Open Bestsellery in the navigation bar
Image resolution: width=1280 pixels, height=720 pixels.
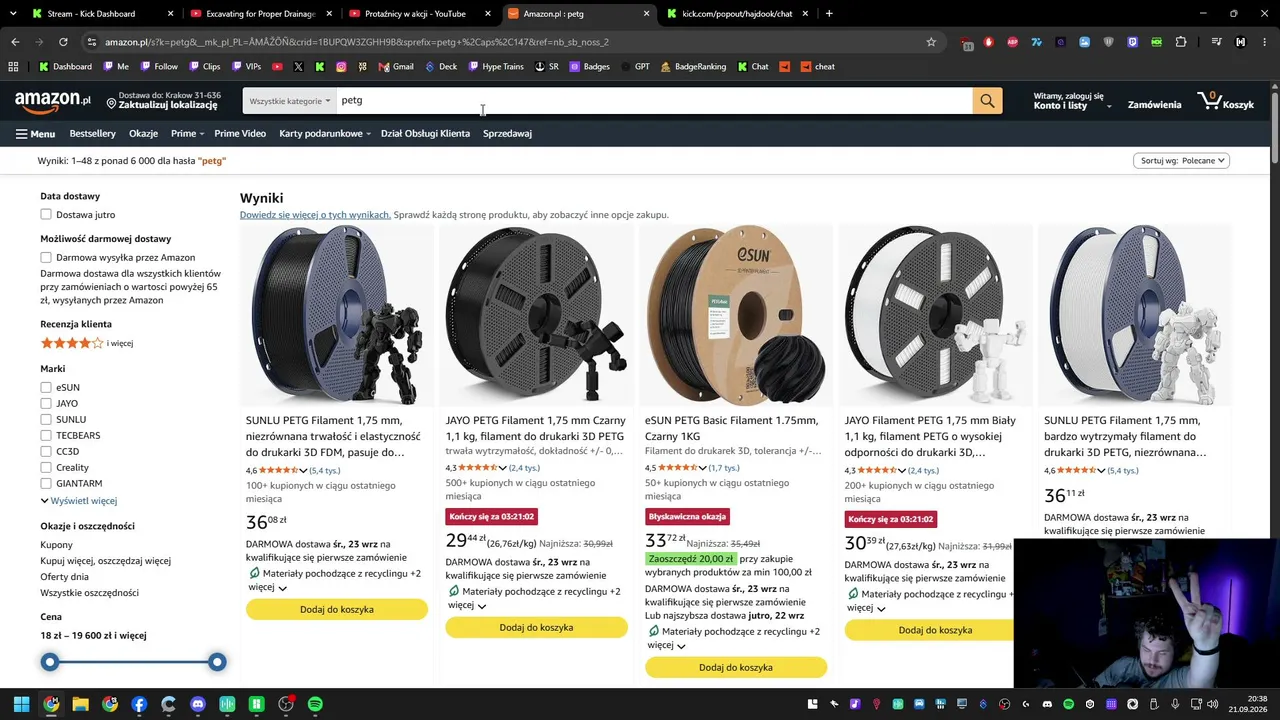[92, 134]
